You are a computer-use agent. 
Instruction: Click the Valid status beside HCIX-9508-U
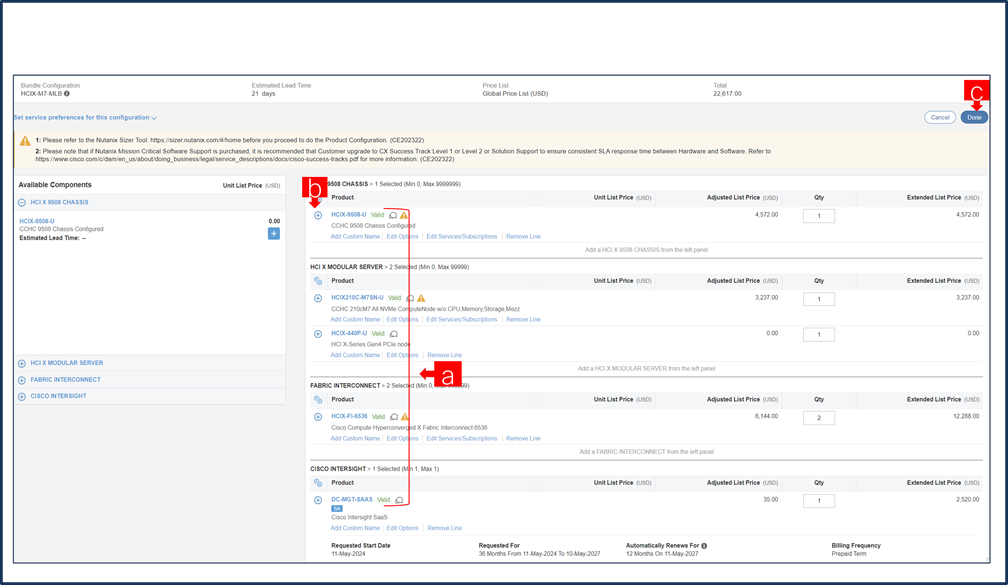(x=377, y=215)
